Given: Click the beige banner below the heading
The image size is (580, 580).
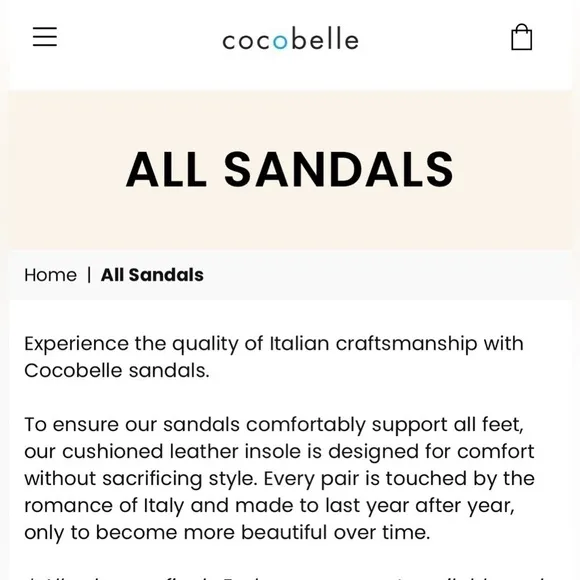Looking at the screenshot, I should tap(290, 222).
